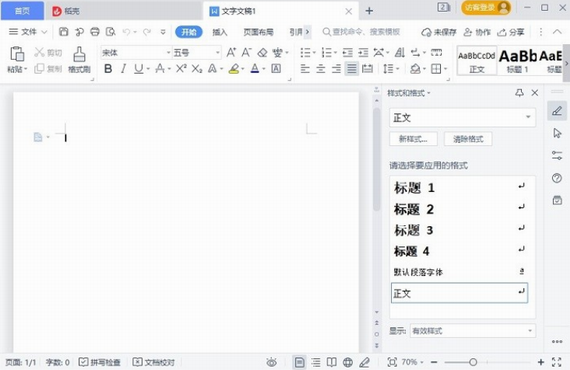Click the distributed alignment icon
Image resolution: width=570 pixels, height=370 pixels.
tap(368, 68)
